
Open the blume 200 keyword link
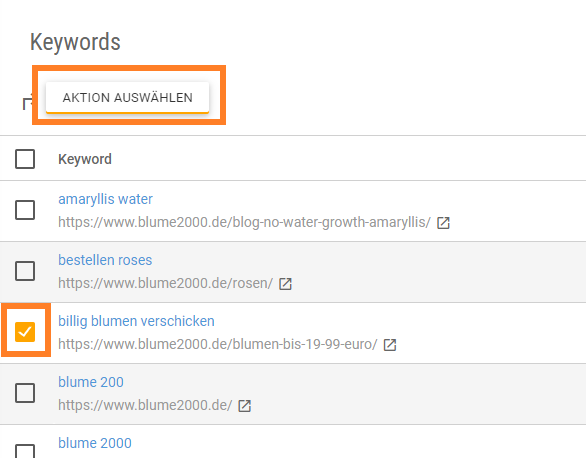tap(91, 382)
